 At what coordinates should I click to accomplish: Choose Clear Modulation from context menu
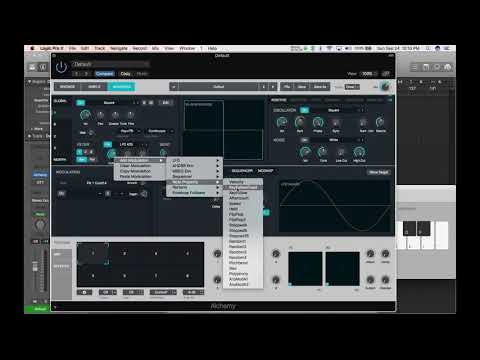[135, 166]
